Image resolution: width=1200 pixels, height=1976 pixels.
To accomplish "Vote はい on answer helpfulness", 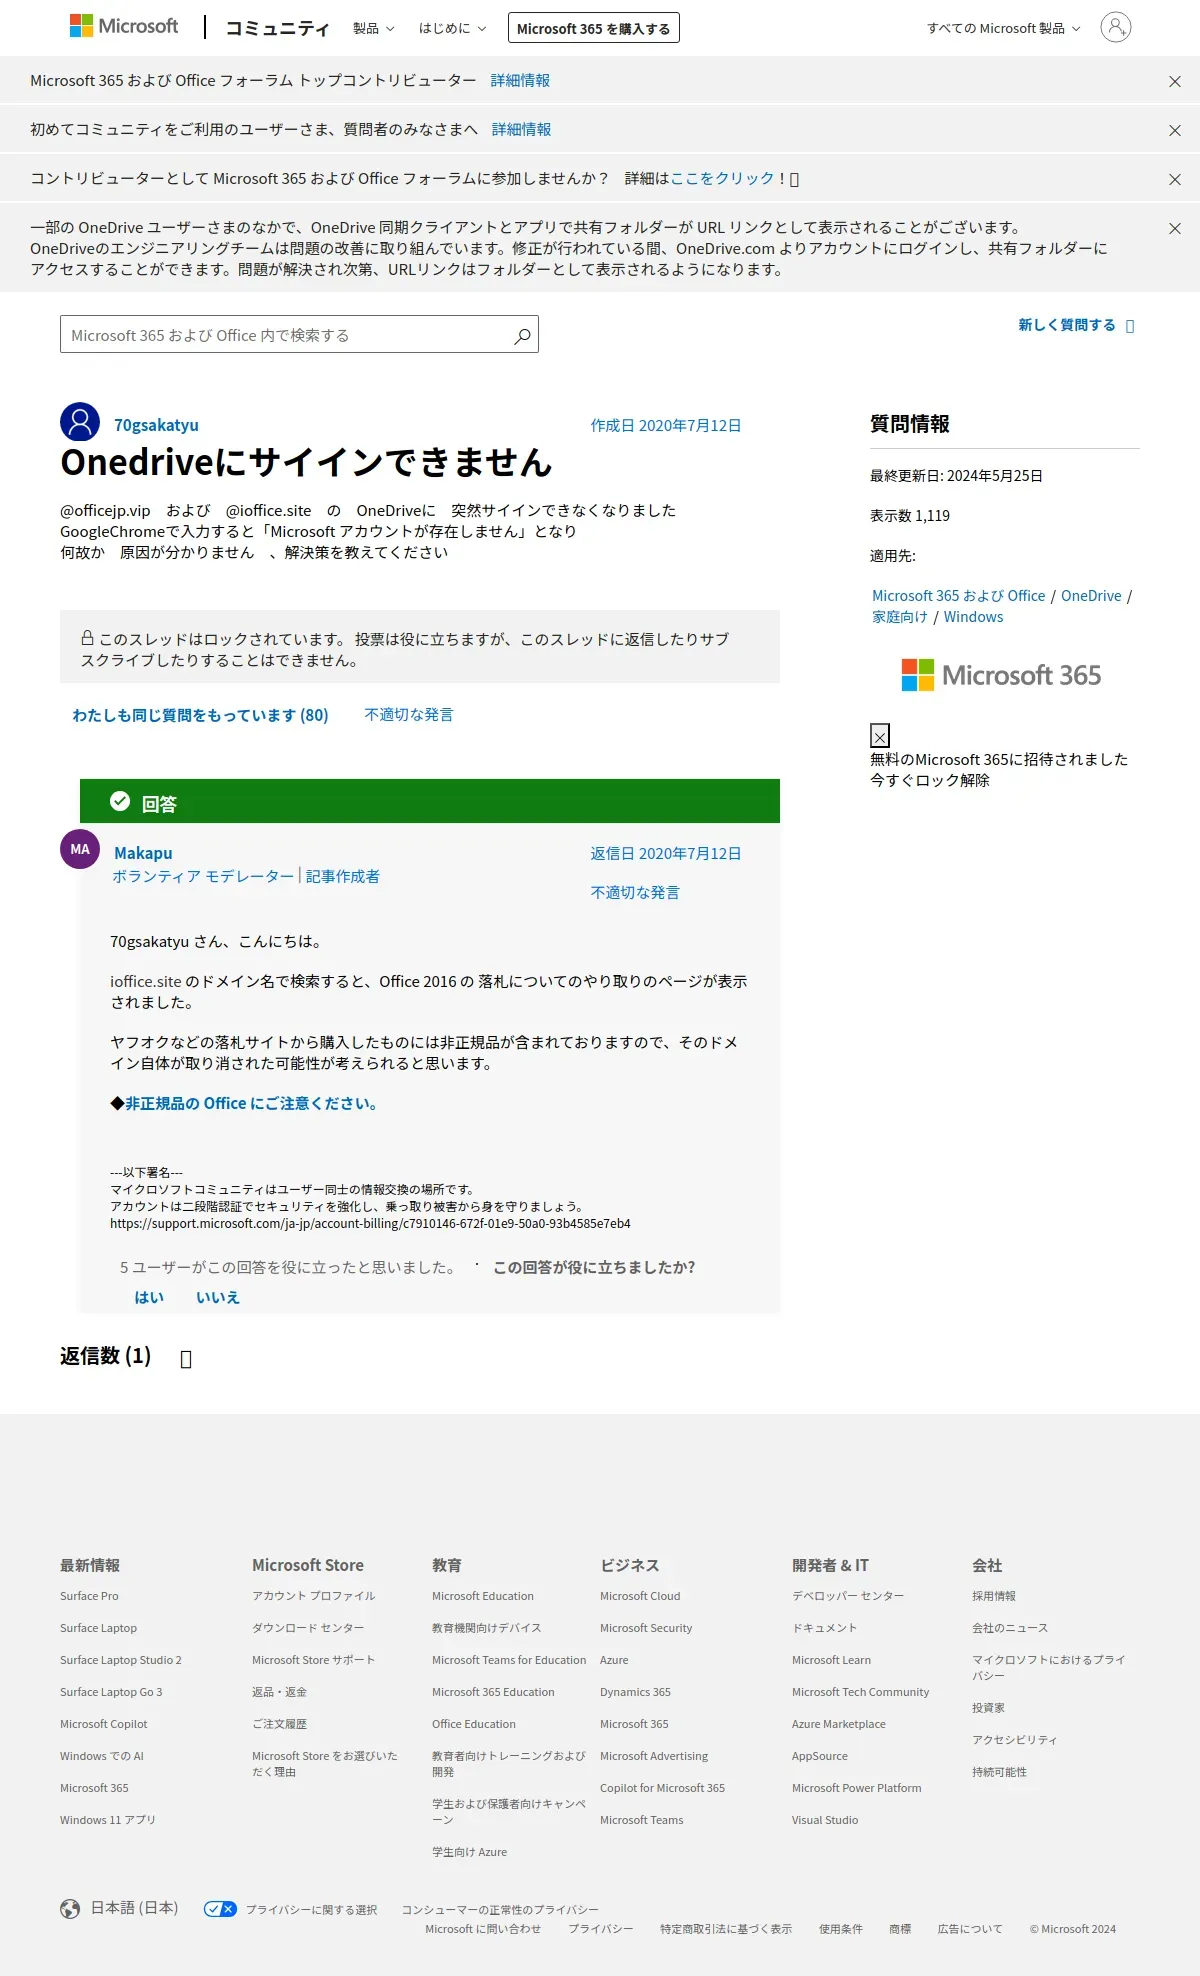I will [149, 1298].
